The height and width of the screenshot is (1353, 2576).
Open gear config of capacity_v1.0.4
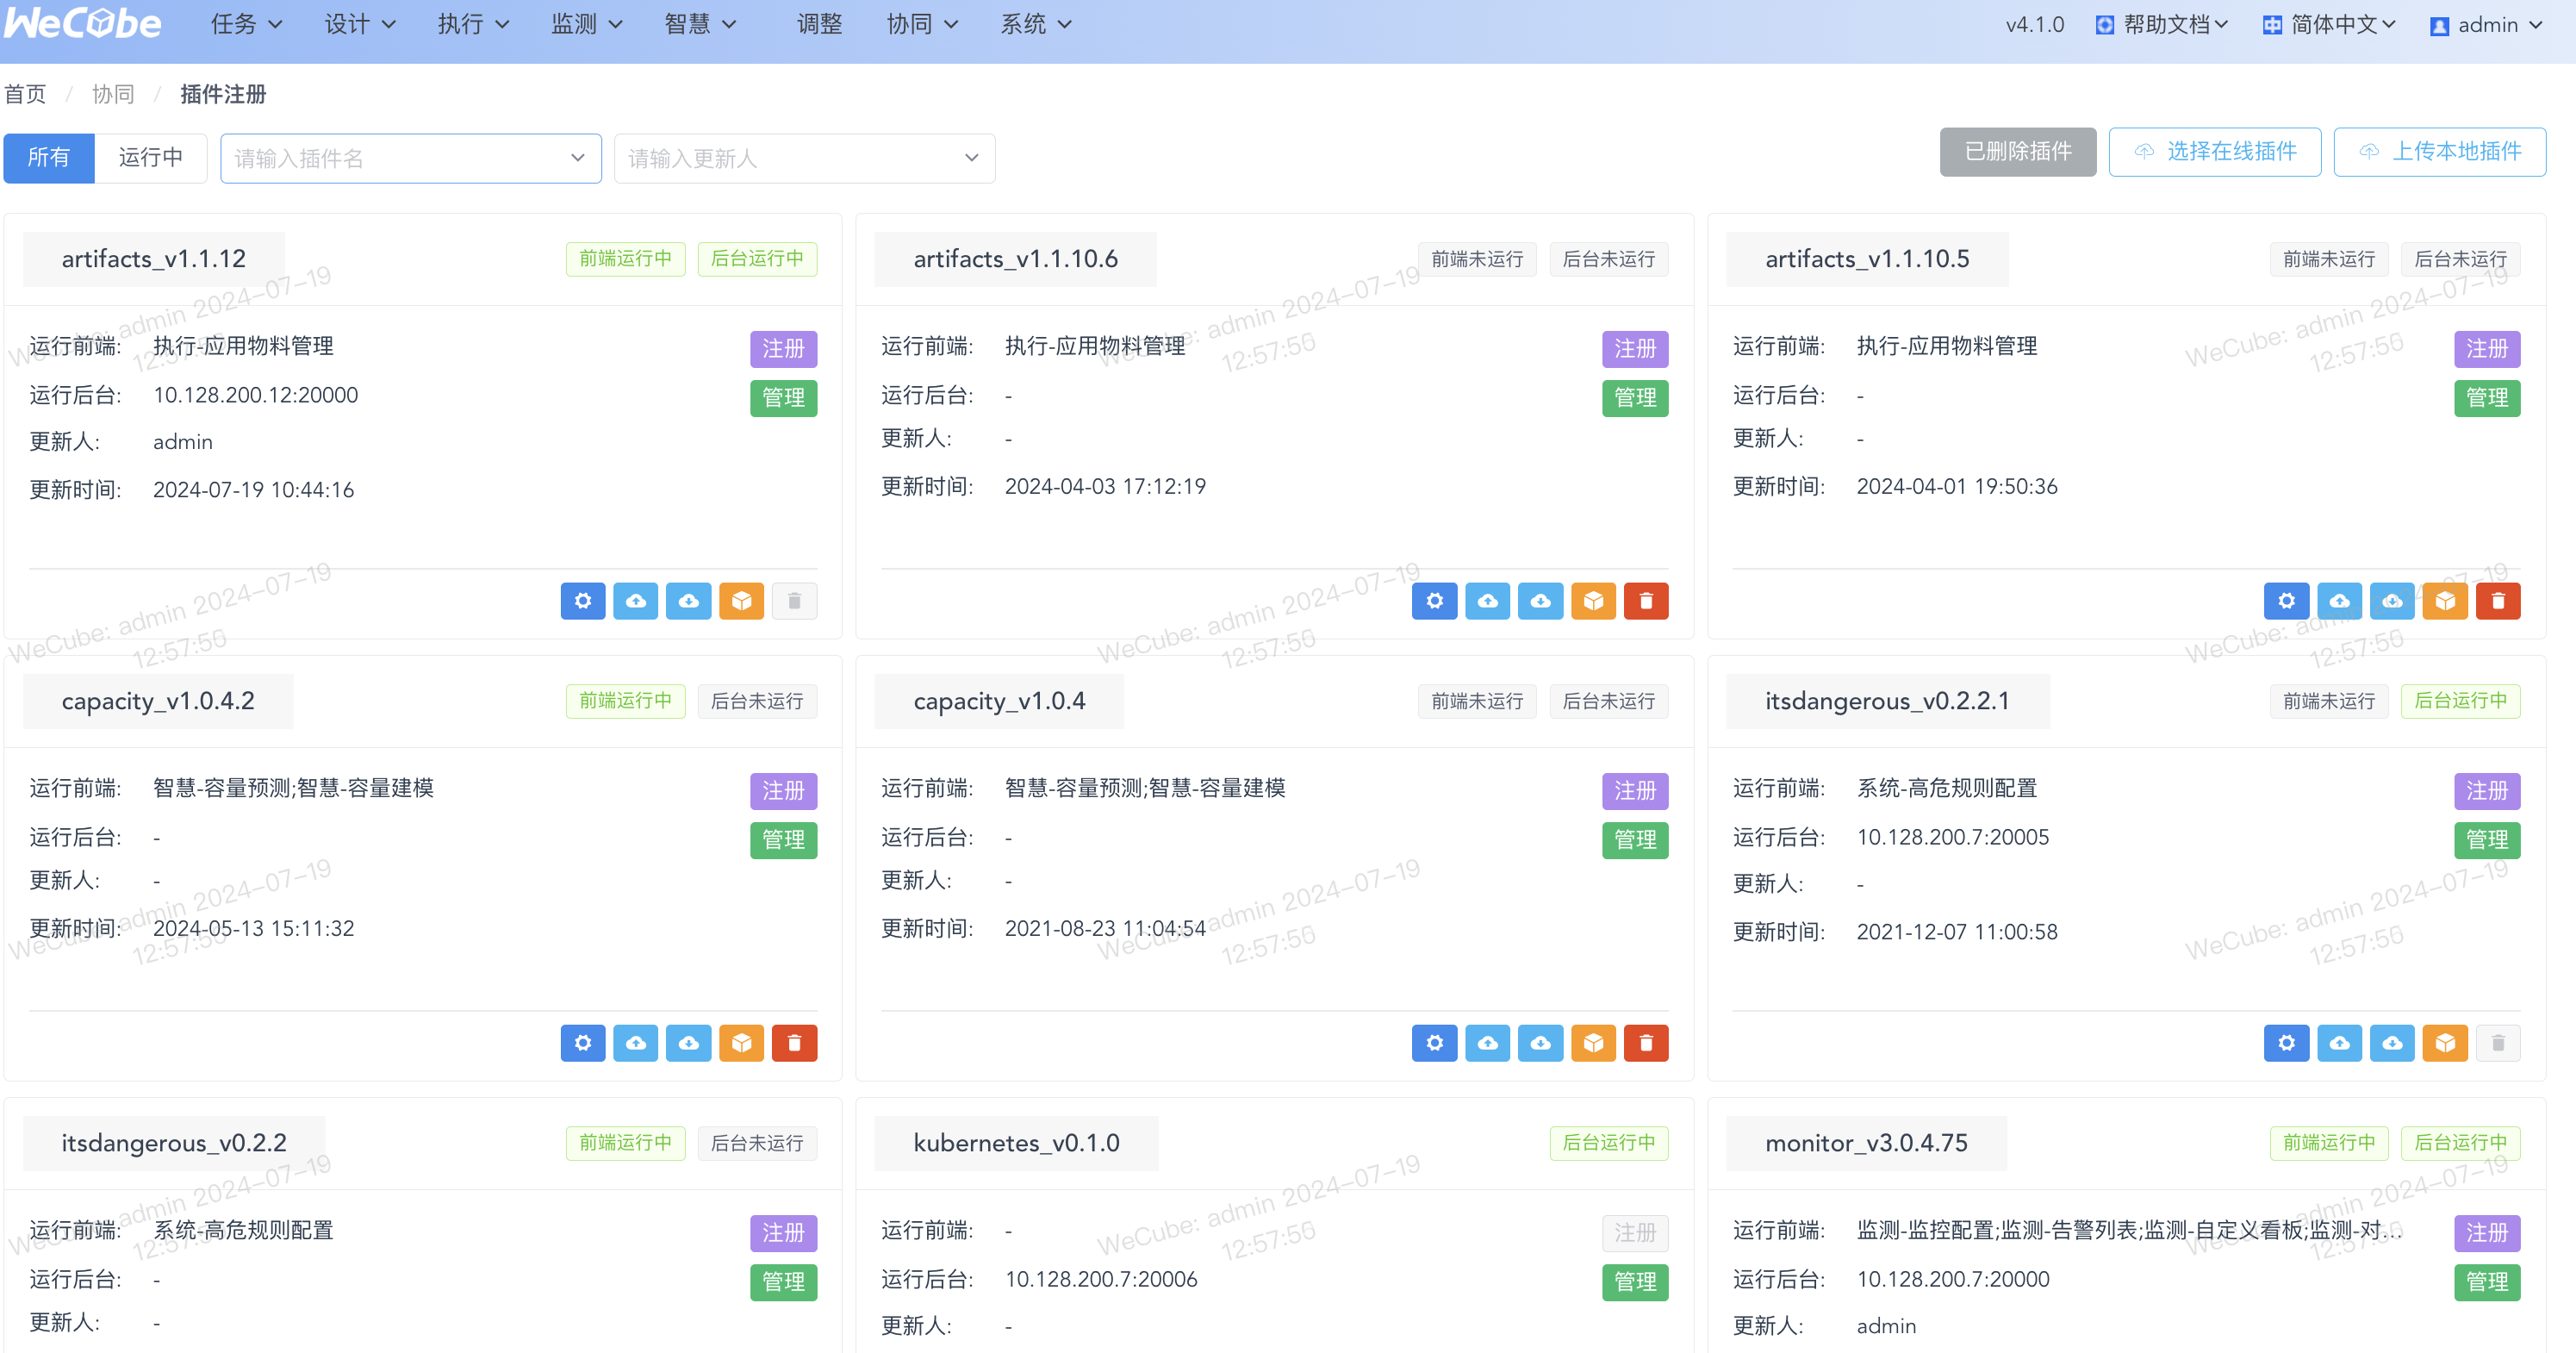(x=1435, y=1043)
